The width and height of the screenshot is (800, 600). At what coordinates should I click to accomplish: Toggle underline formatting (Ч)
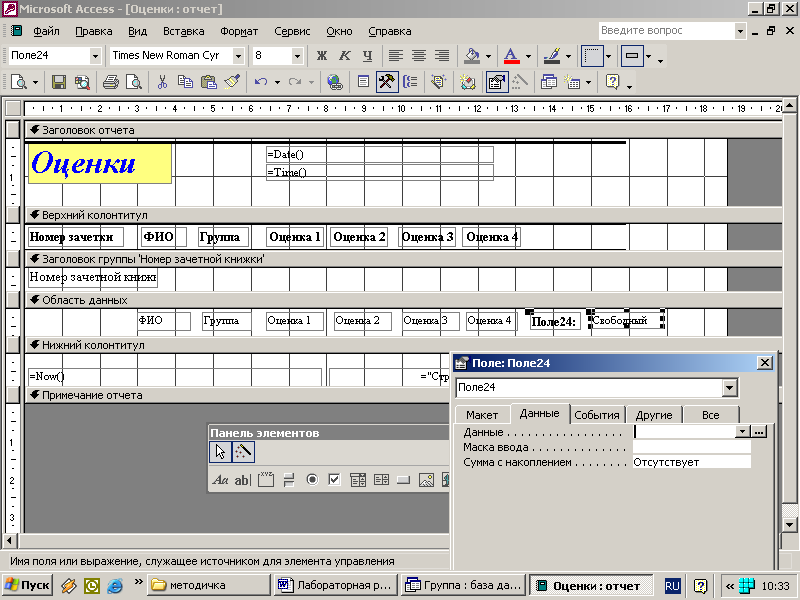[367, 56]
